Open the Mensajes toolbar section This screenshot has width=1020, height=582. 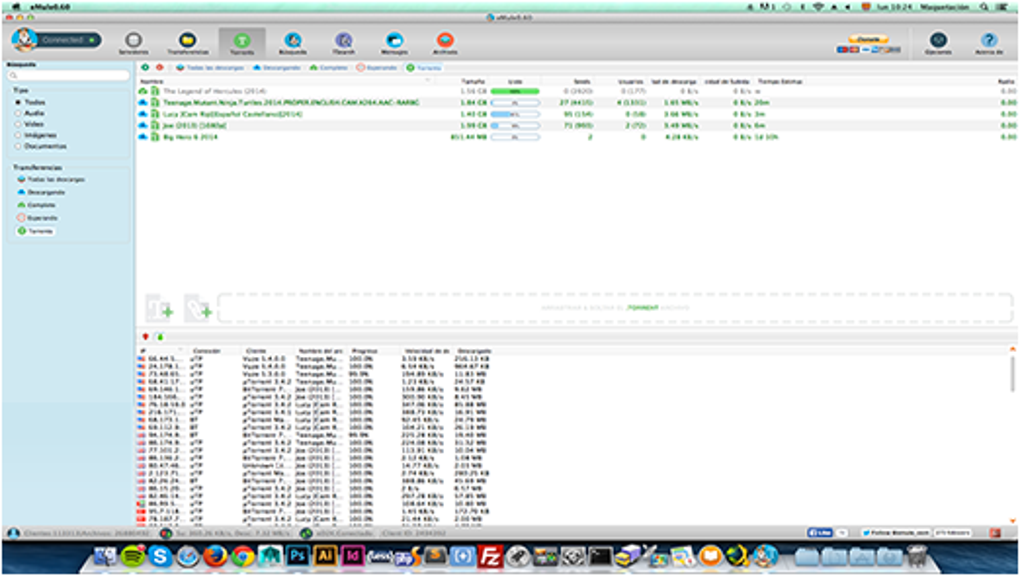(394, 43)
